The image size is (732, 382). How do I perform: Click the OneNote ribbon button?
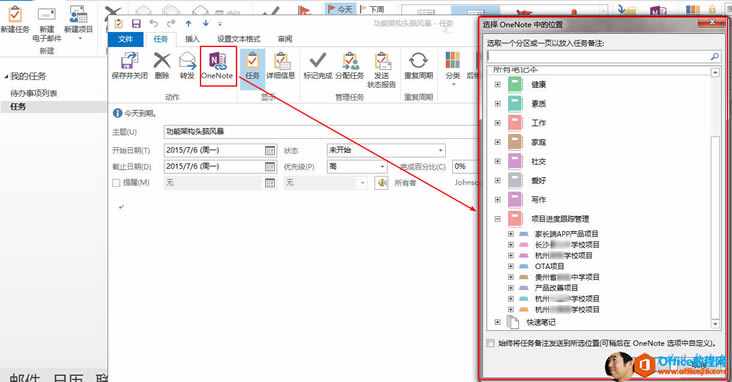218,66
